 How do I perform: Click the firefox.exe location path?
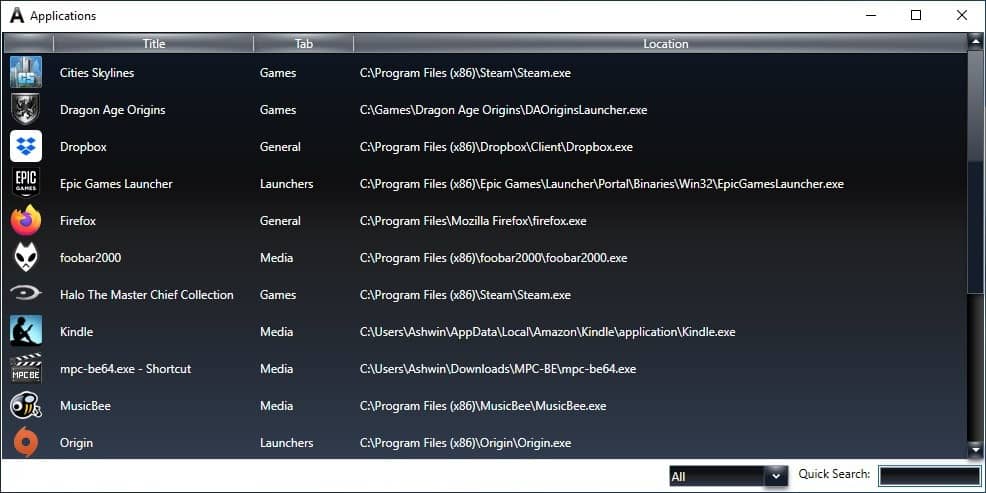click(473, 221)
